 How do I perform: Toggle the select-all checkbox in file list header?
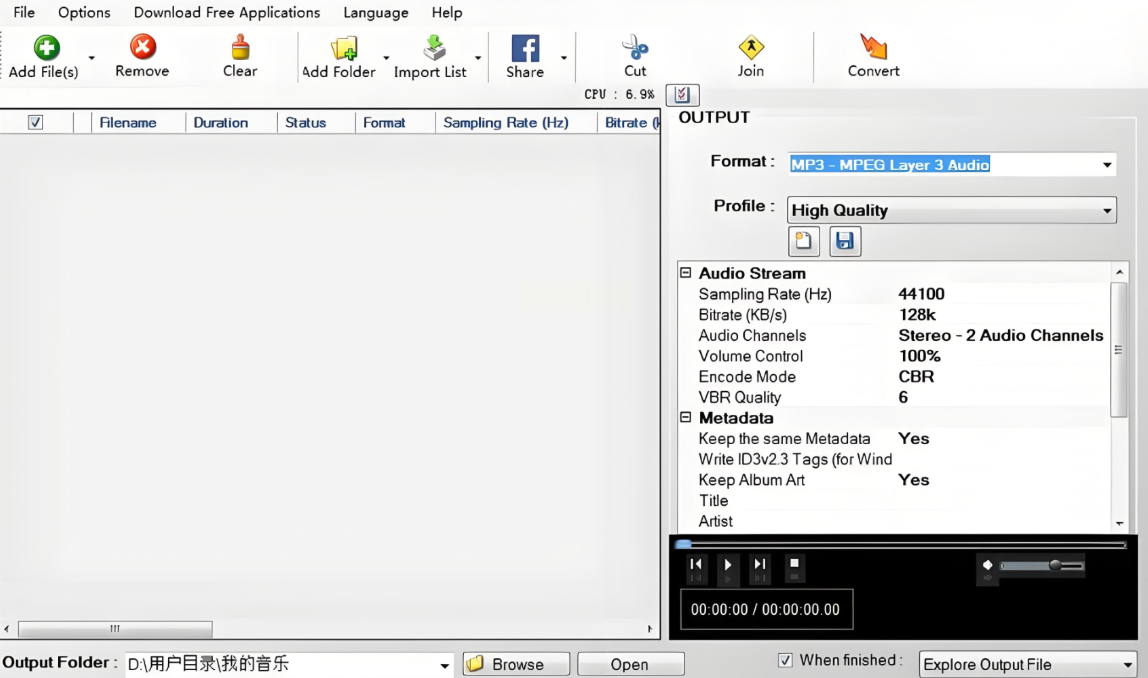pyautogui.click(x=36, y=122)
